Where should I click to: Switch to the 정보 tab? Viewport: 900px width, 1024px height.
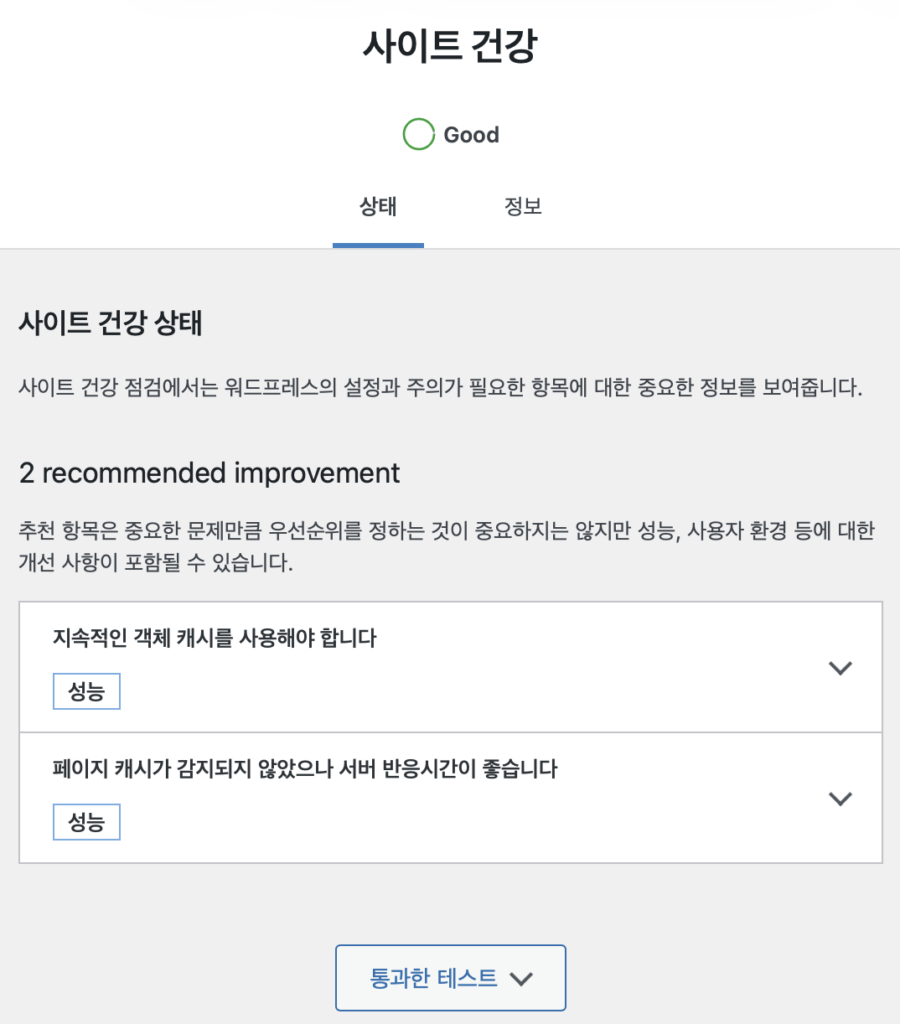[x=523, y=207]
